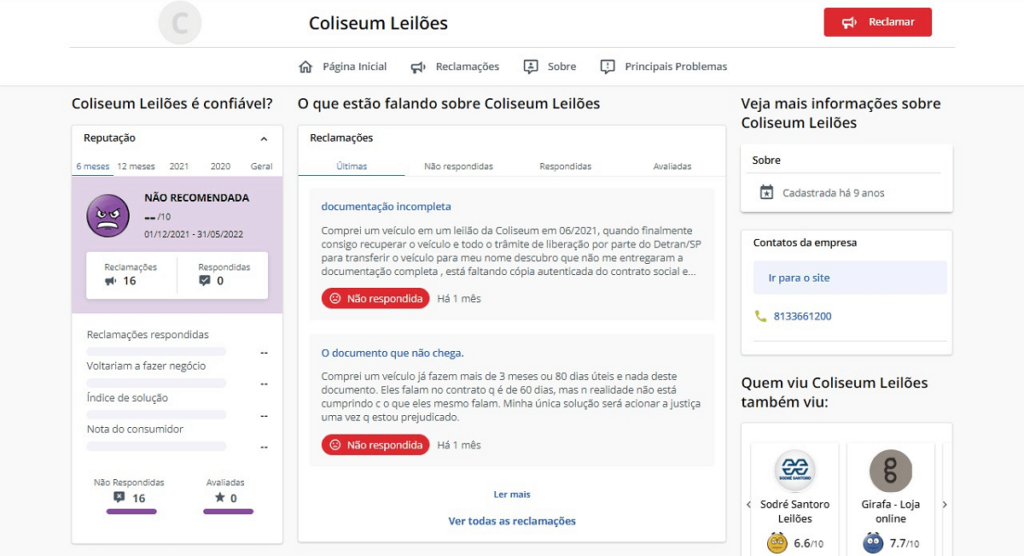Click Ver todas as reclamações link

[512, 521]
